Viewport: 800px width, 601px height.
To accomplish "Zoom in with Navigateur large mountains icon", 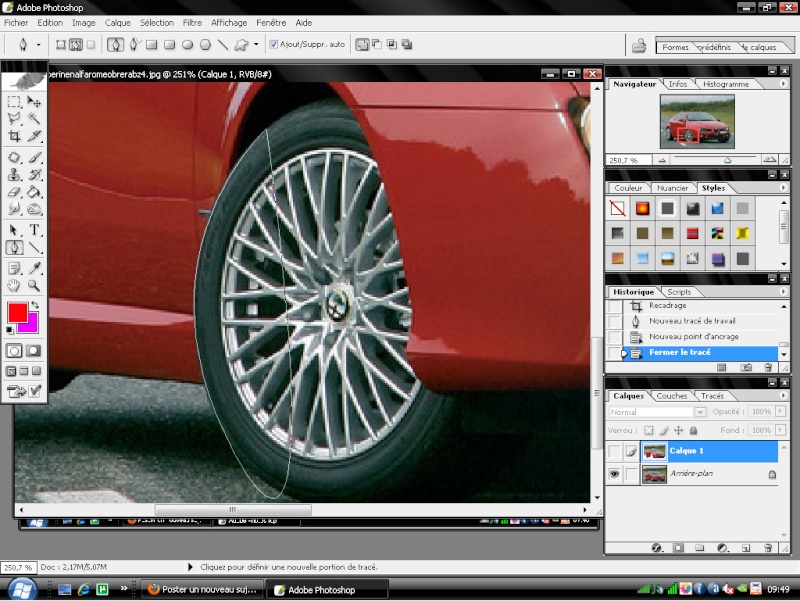I will 769,160.
